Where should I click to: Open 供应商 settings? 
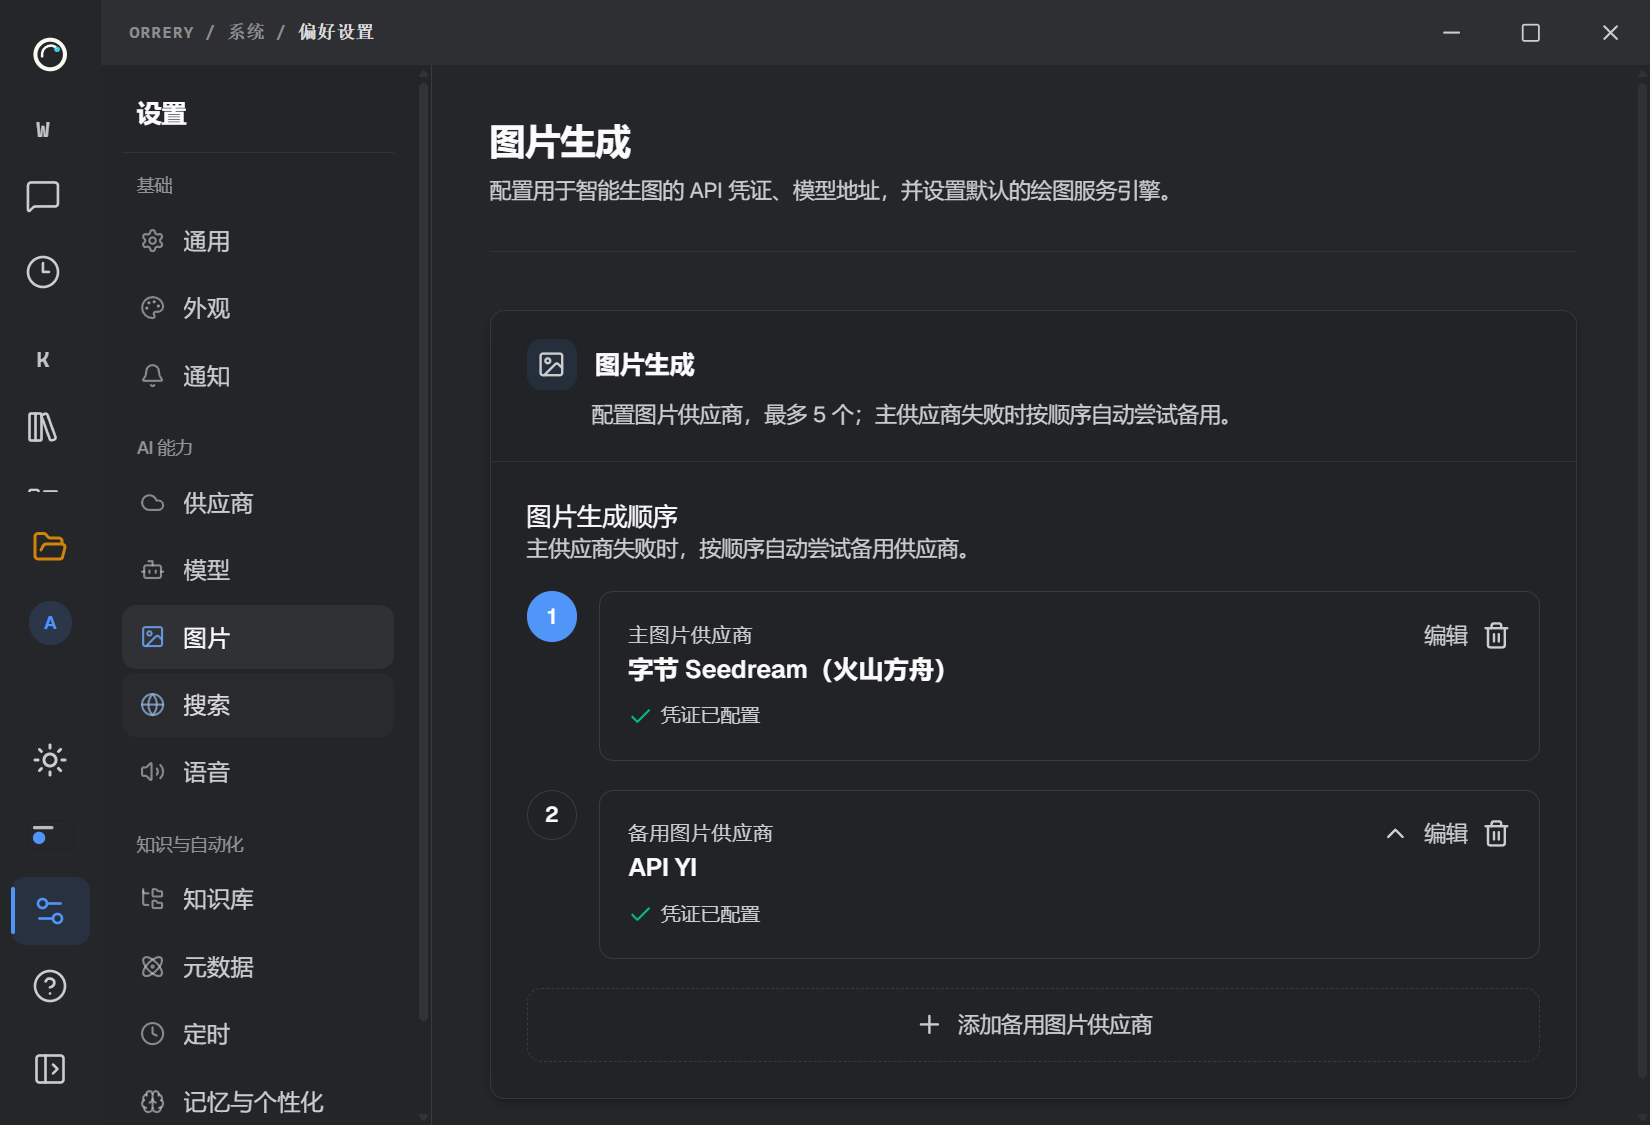tap(258, 503)
